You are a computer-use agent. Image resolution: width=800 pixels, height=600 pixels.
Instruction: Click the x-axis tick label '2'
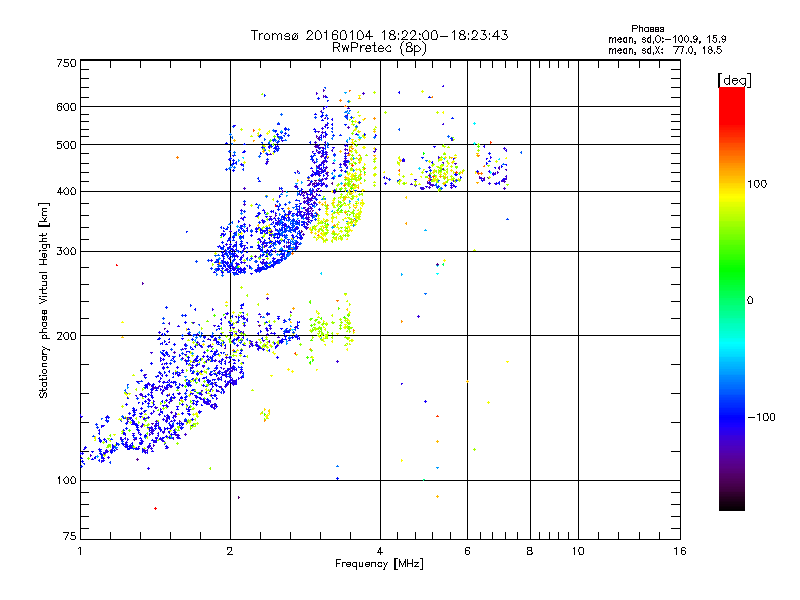(230, 551)
